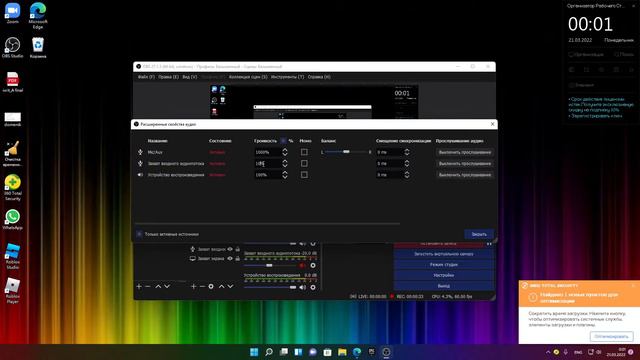Adjust playback device sync offset stepper
This screenshot has width=640, height=360.
coord(407,175)
